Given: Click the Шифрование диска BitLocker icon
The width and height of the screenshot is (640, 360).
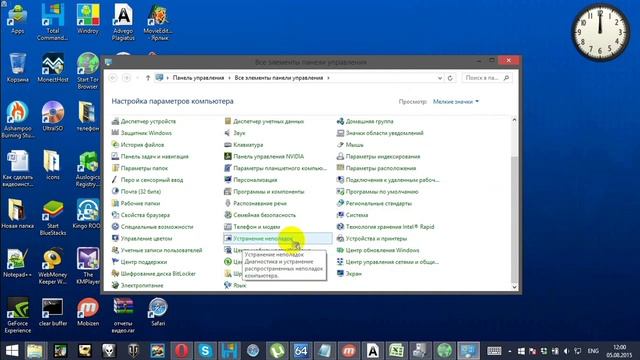Looking at the screenshot, I should [115, 273].
